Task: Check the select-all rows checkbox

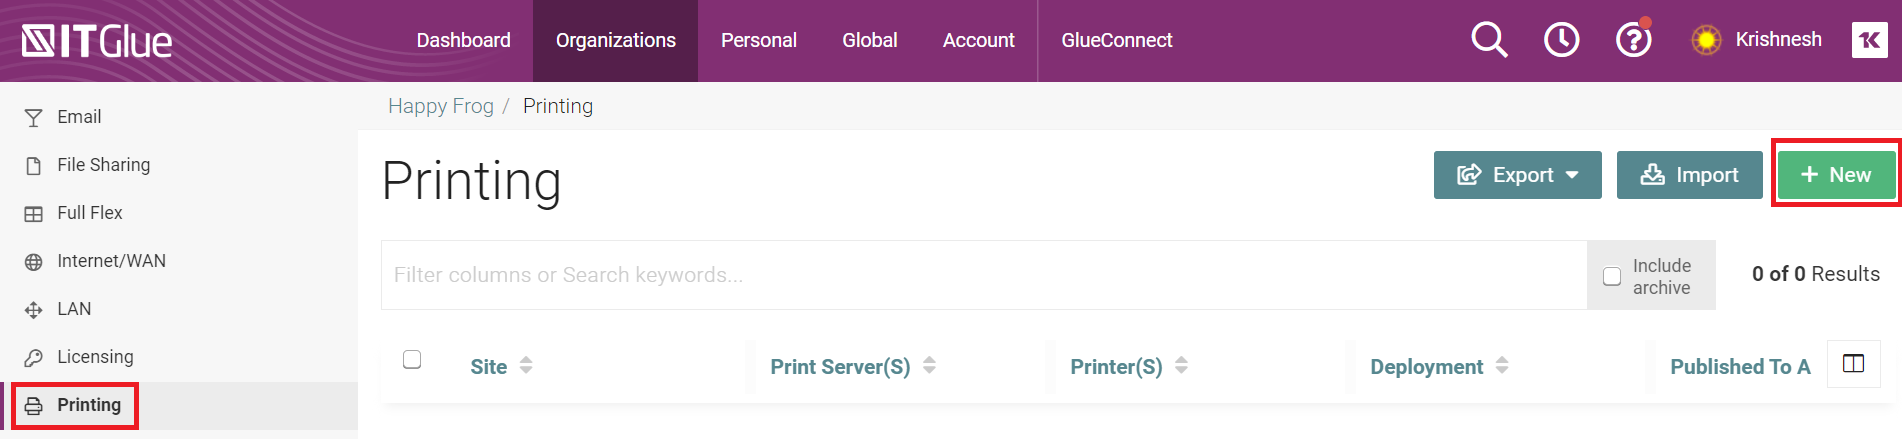Action: click(x=412, y=359)
